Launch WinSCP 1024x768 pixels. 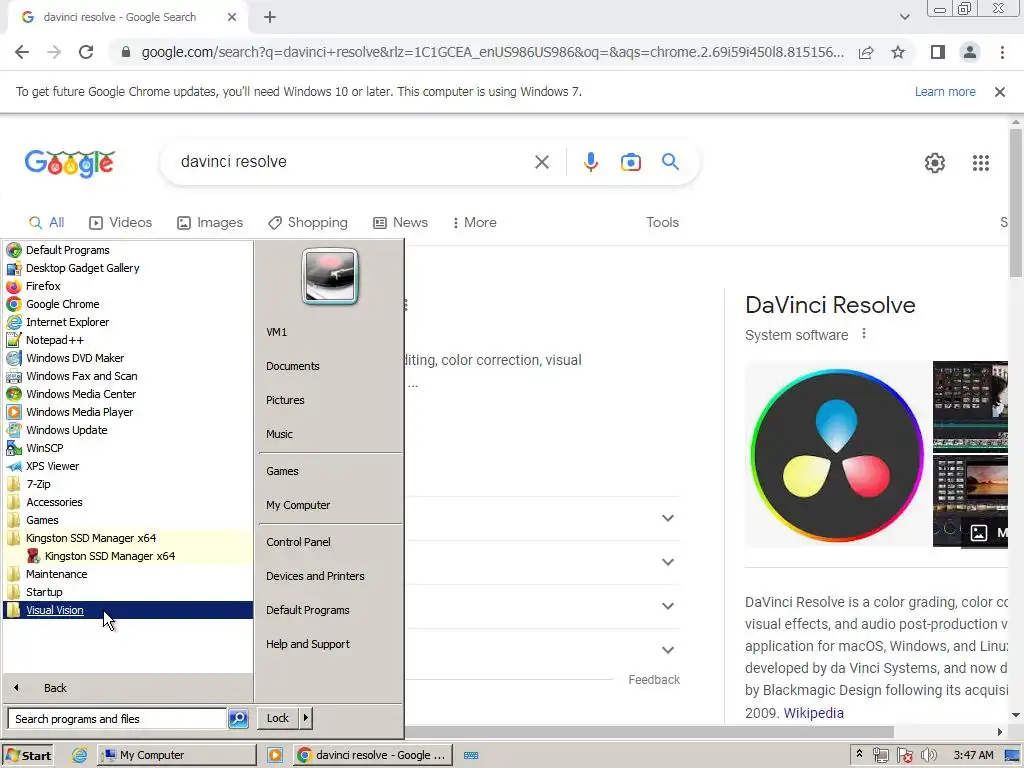coord(44,448)
